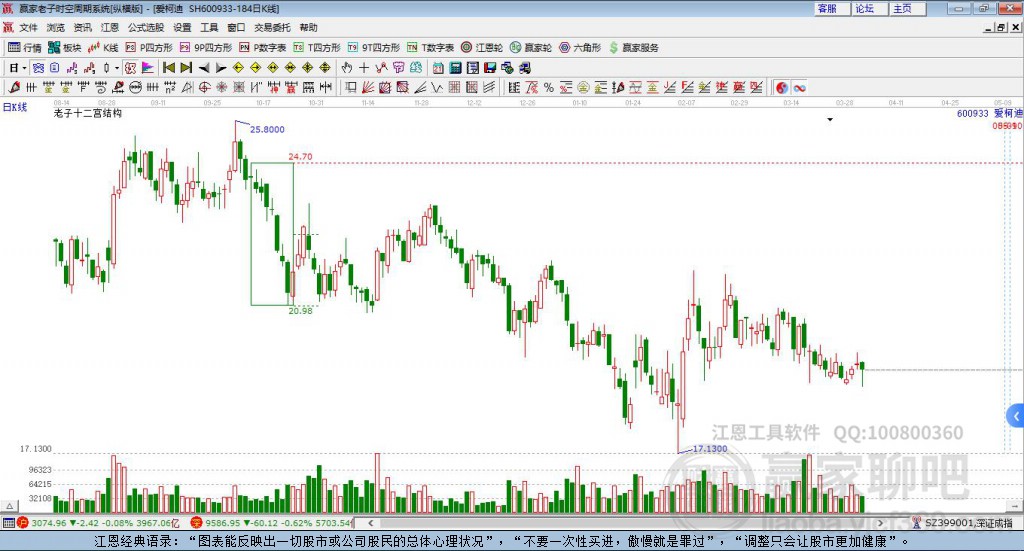1024x551 pixels.
Task: Expand the blue side panel arrow tab
Action: click(1016, 416)
